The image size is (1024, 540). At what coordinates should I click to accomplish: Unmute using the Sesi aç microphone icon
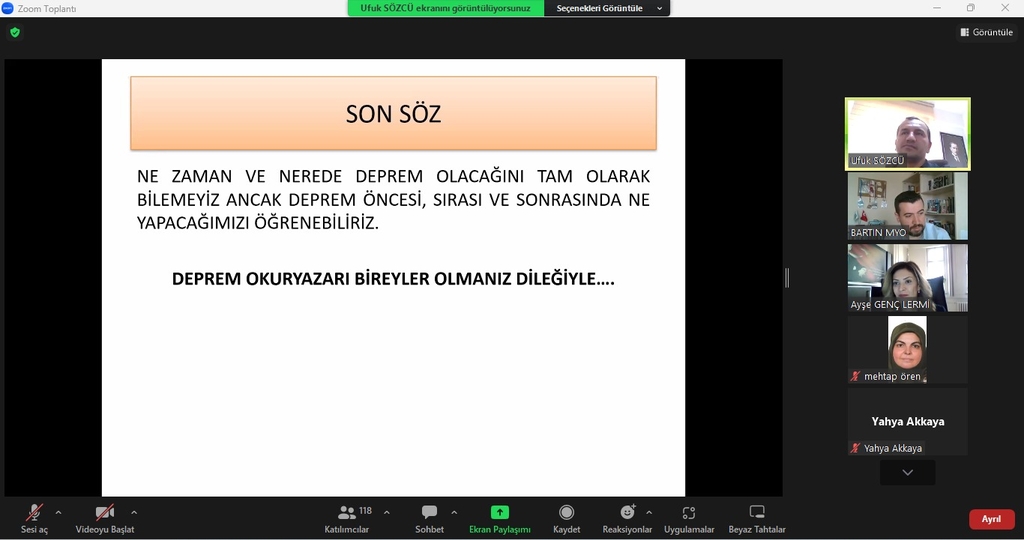(x=34, y=513)
